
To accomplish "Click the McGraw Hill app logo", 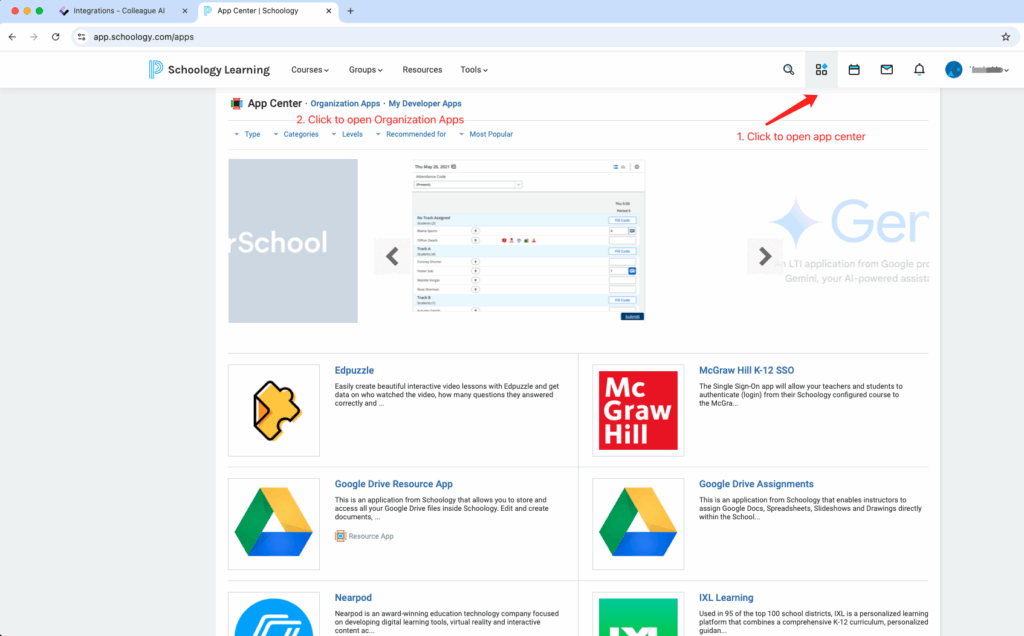I will click(638, 410).
